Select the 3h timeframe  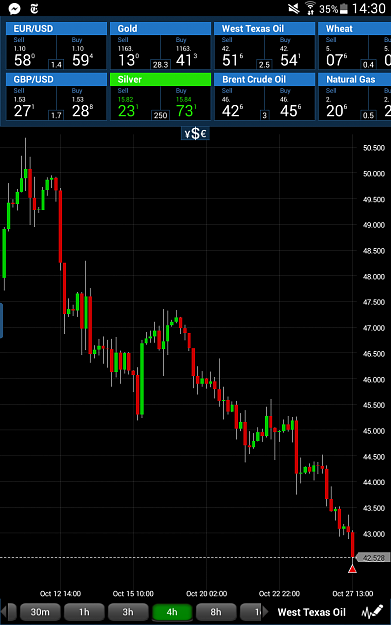(x=128, y=612)
